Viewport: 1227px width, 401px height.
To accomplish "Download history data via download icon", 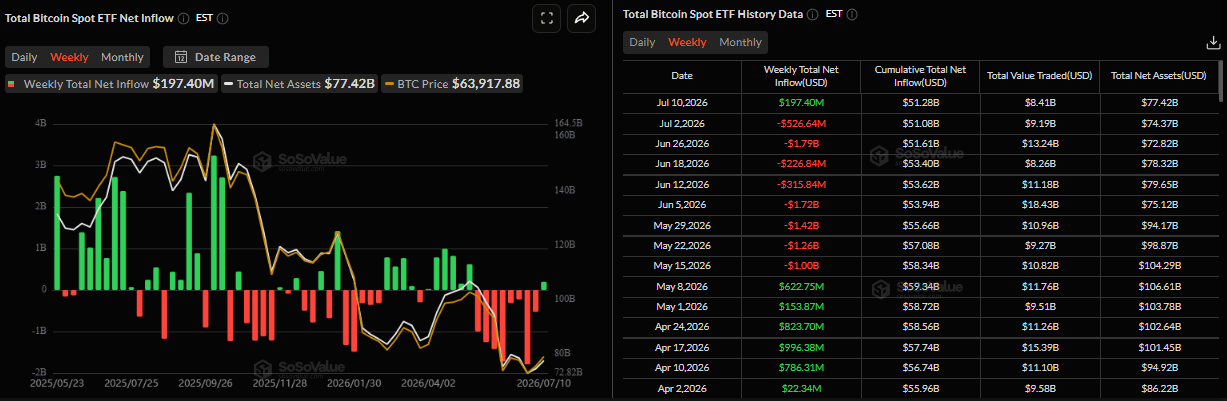I will [1213, 42].
